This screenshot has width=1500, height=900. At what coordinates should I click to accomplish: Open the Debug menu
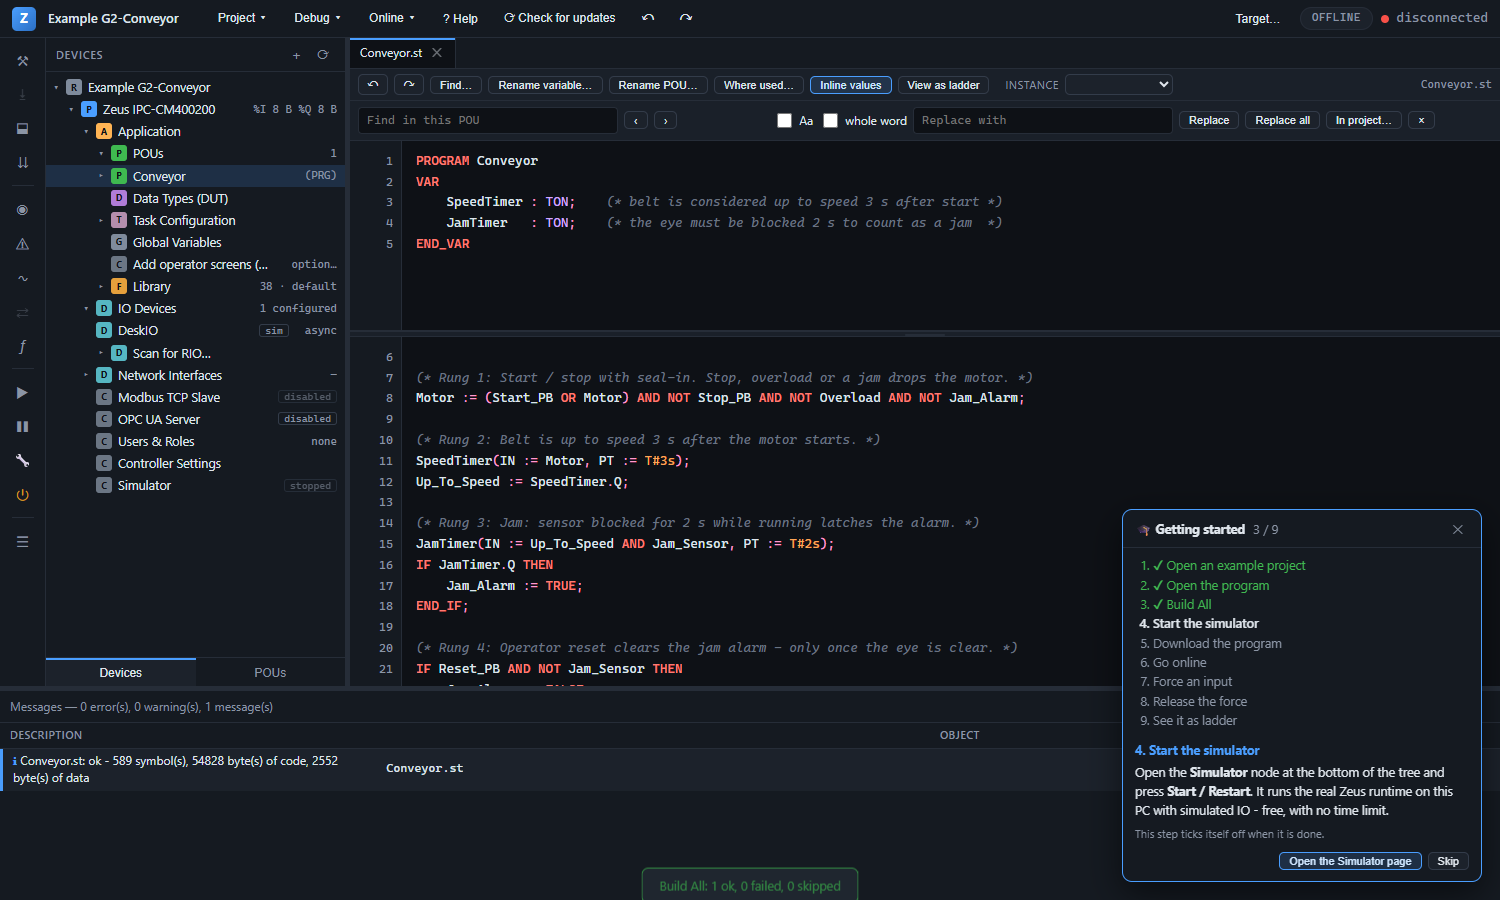pyautogui.click(x=317, y=18)
